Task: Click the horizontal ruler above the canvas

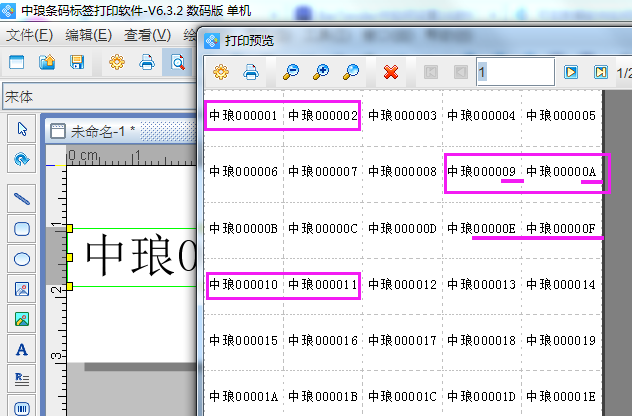Action: tap(131, 156)
